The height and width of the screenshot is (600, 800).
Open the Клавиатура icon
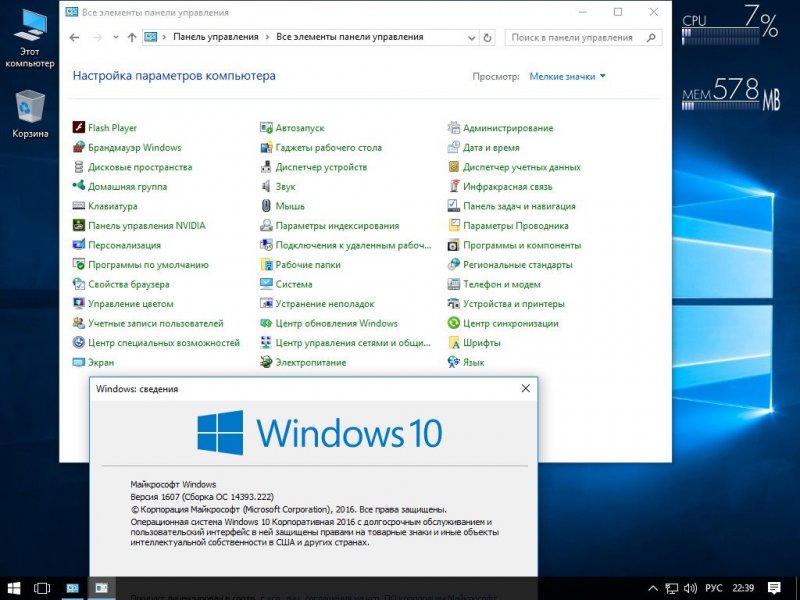pyautogui.click(x=79, y=206)
